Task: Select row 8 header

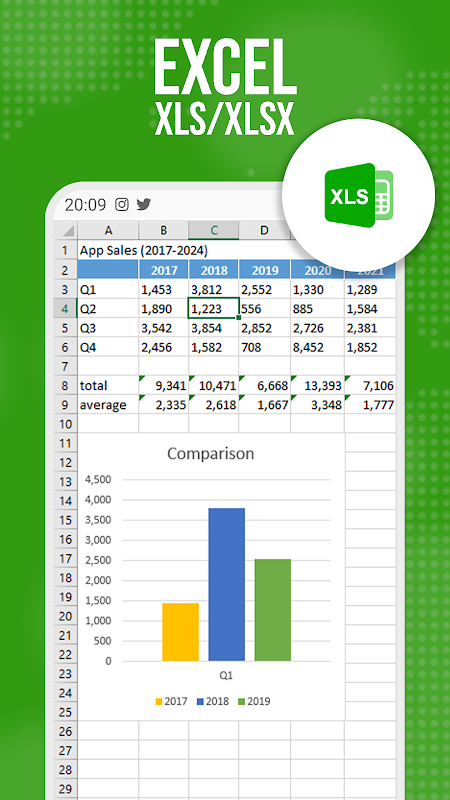Action: (x=65, y=385)
